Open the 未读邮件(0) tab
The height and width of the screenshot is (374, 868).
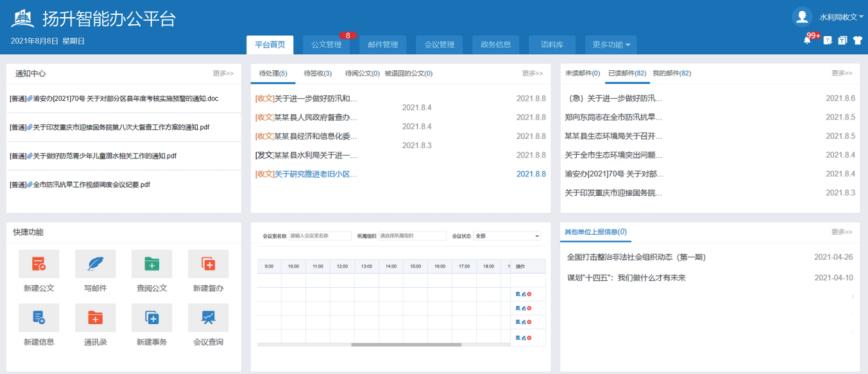click(582, 73)
